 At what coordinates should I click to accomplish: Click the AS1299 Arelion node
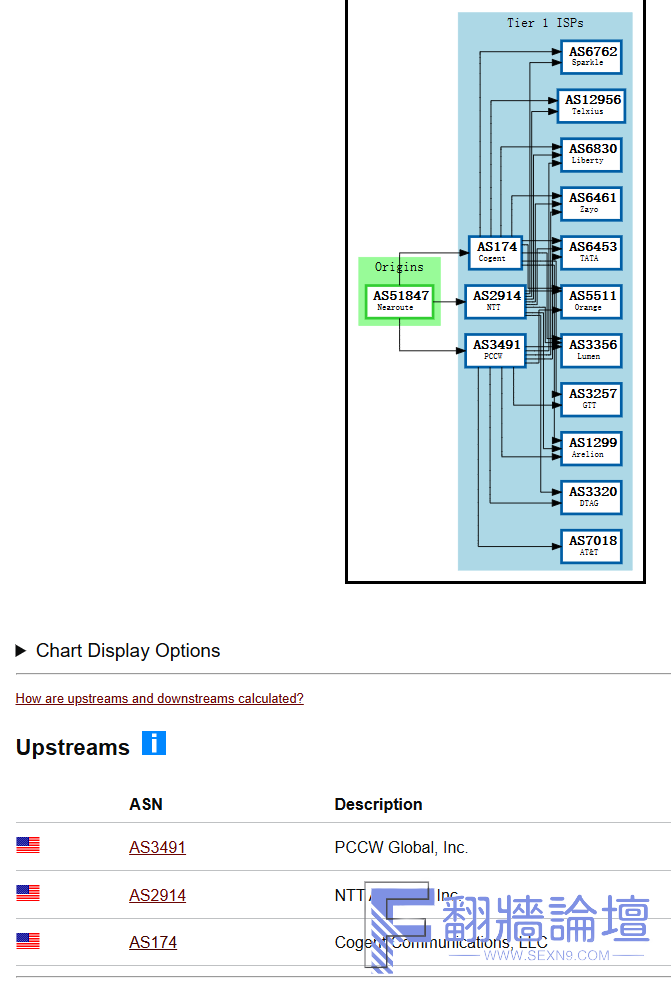pos(592,448)
